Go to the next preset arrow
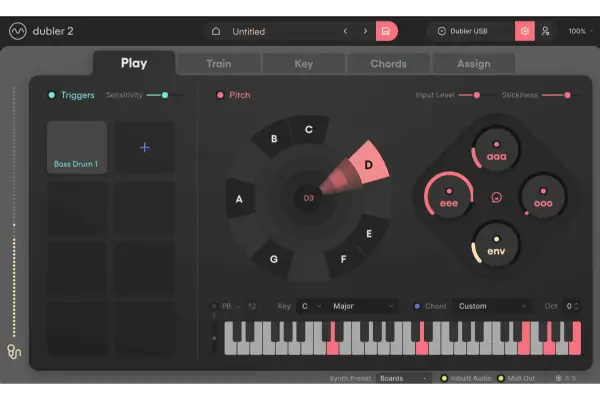The height and width of the screenshot is (400, 600). 365,31
